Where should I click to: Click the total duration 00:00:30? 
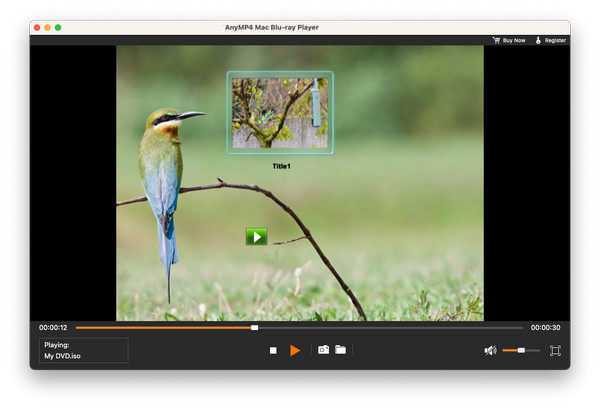tap(545, 327)
